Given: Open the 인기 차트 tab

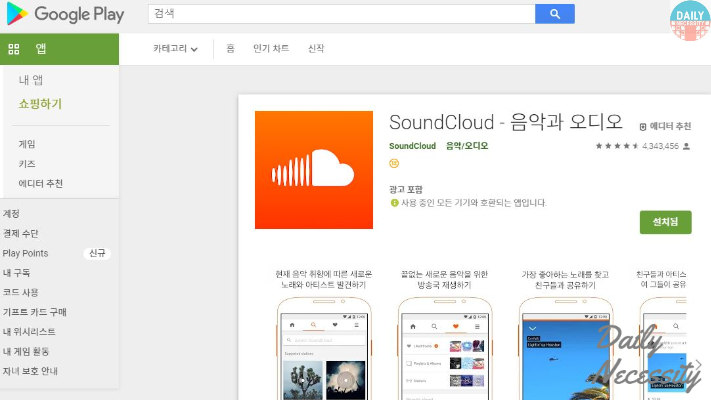Looking at the screenshot, I should pyautogui.click(x=271, y=49).
